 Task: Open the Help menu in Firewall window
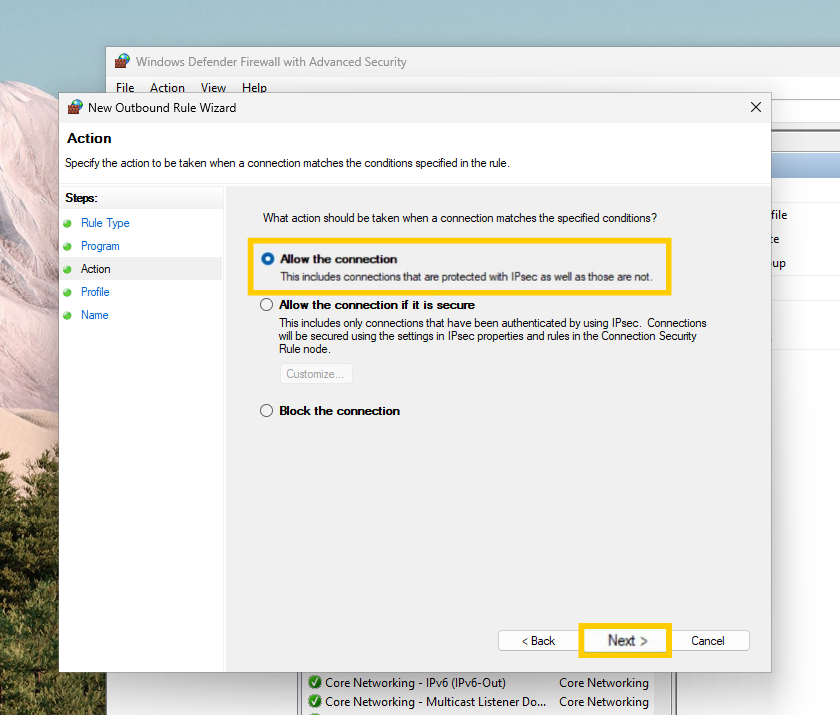pyautogui.click(x=254, y=87)
